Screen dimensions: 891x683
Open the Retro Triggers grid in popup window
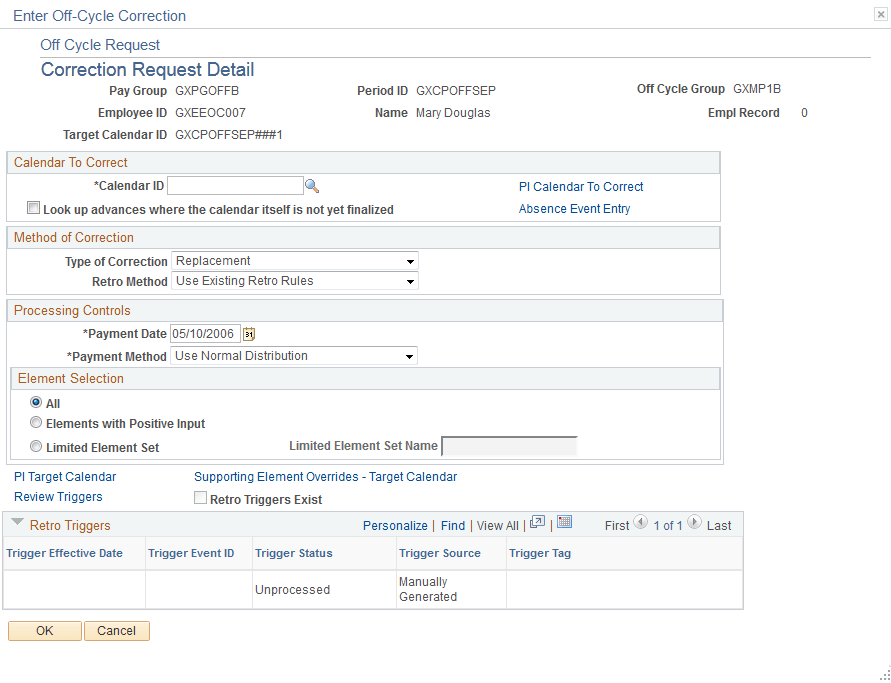pos(537,524)
